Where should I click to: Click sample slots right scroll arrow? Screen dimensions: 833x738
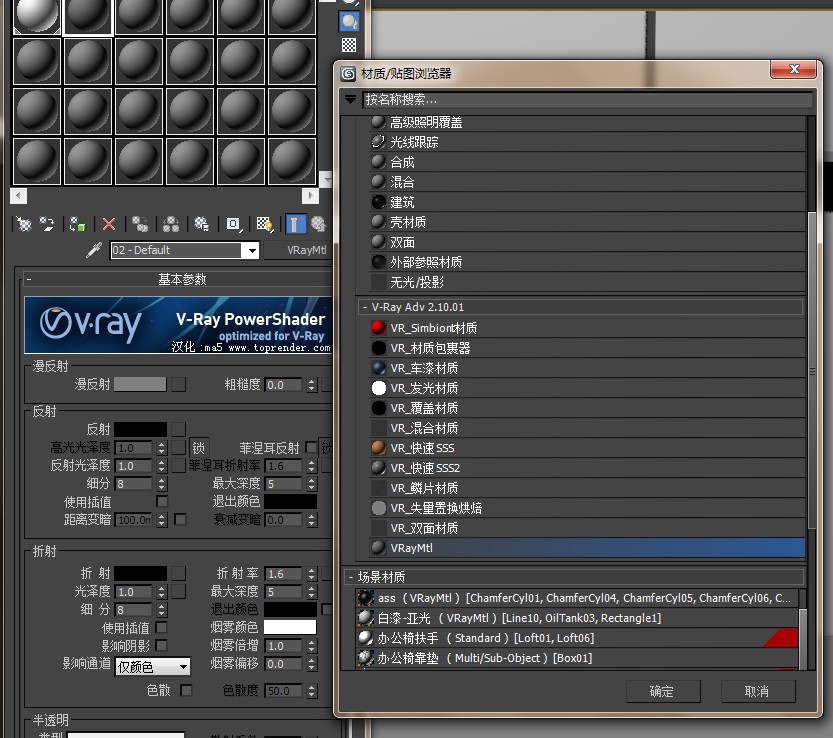pyautogui.click(x=310, y=196)
